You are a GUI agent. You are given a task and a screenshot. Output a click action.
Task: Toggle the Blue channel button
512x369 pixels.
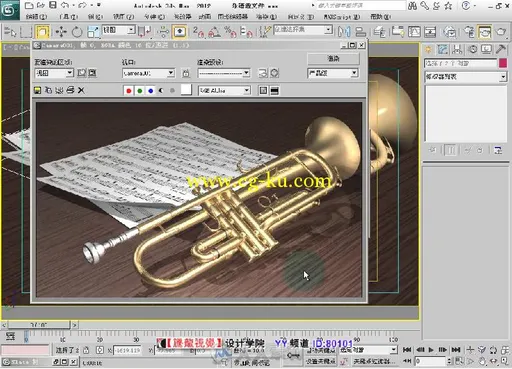point(151,90)
